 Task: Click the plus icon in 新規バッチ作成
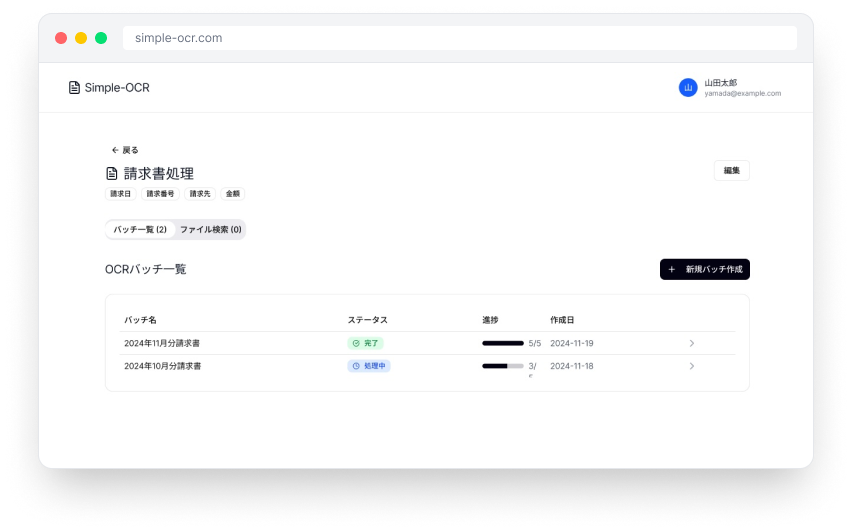point(672,269)
